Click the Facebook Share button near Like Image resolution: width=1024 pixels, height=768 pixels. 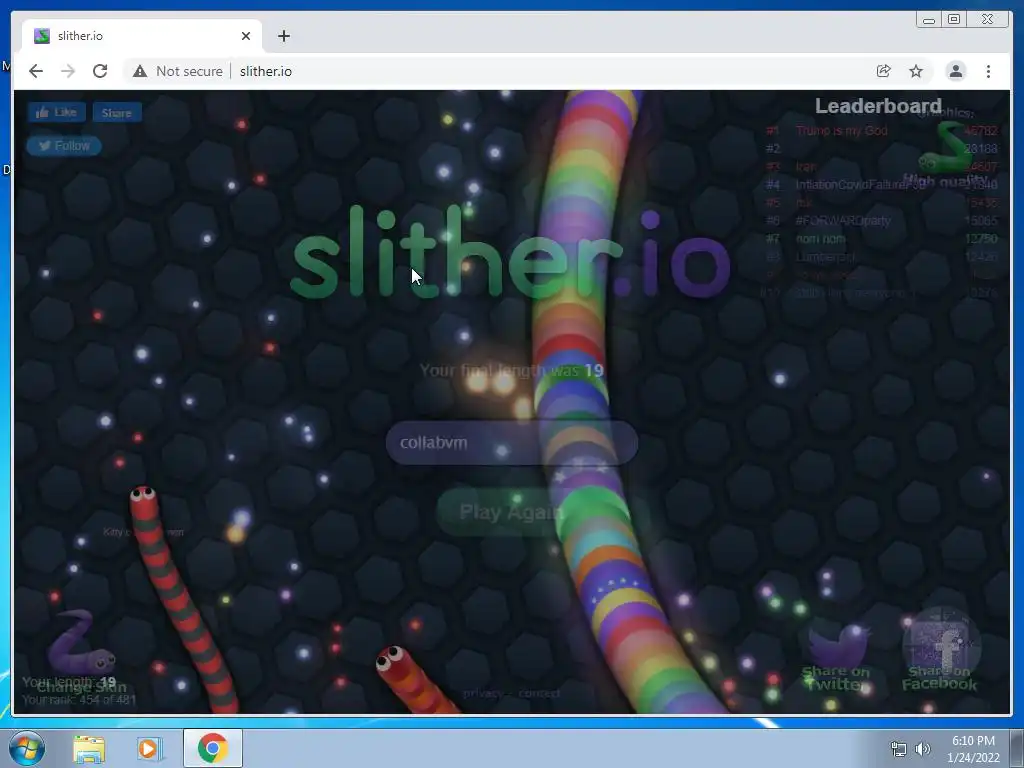click(117, 112)
